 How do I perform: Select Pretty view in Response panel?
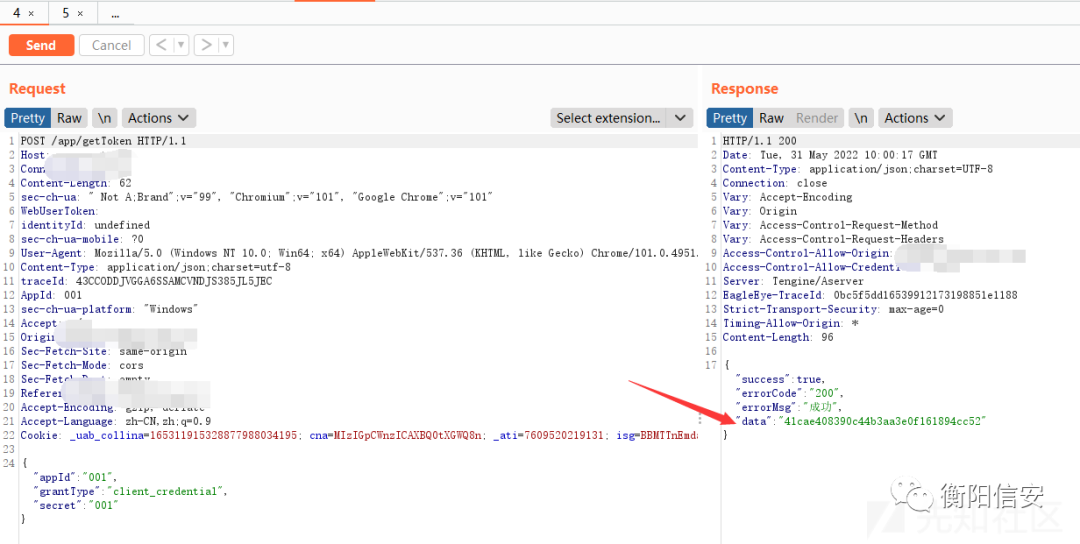coord(729,118)
